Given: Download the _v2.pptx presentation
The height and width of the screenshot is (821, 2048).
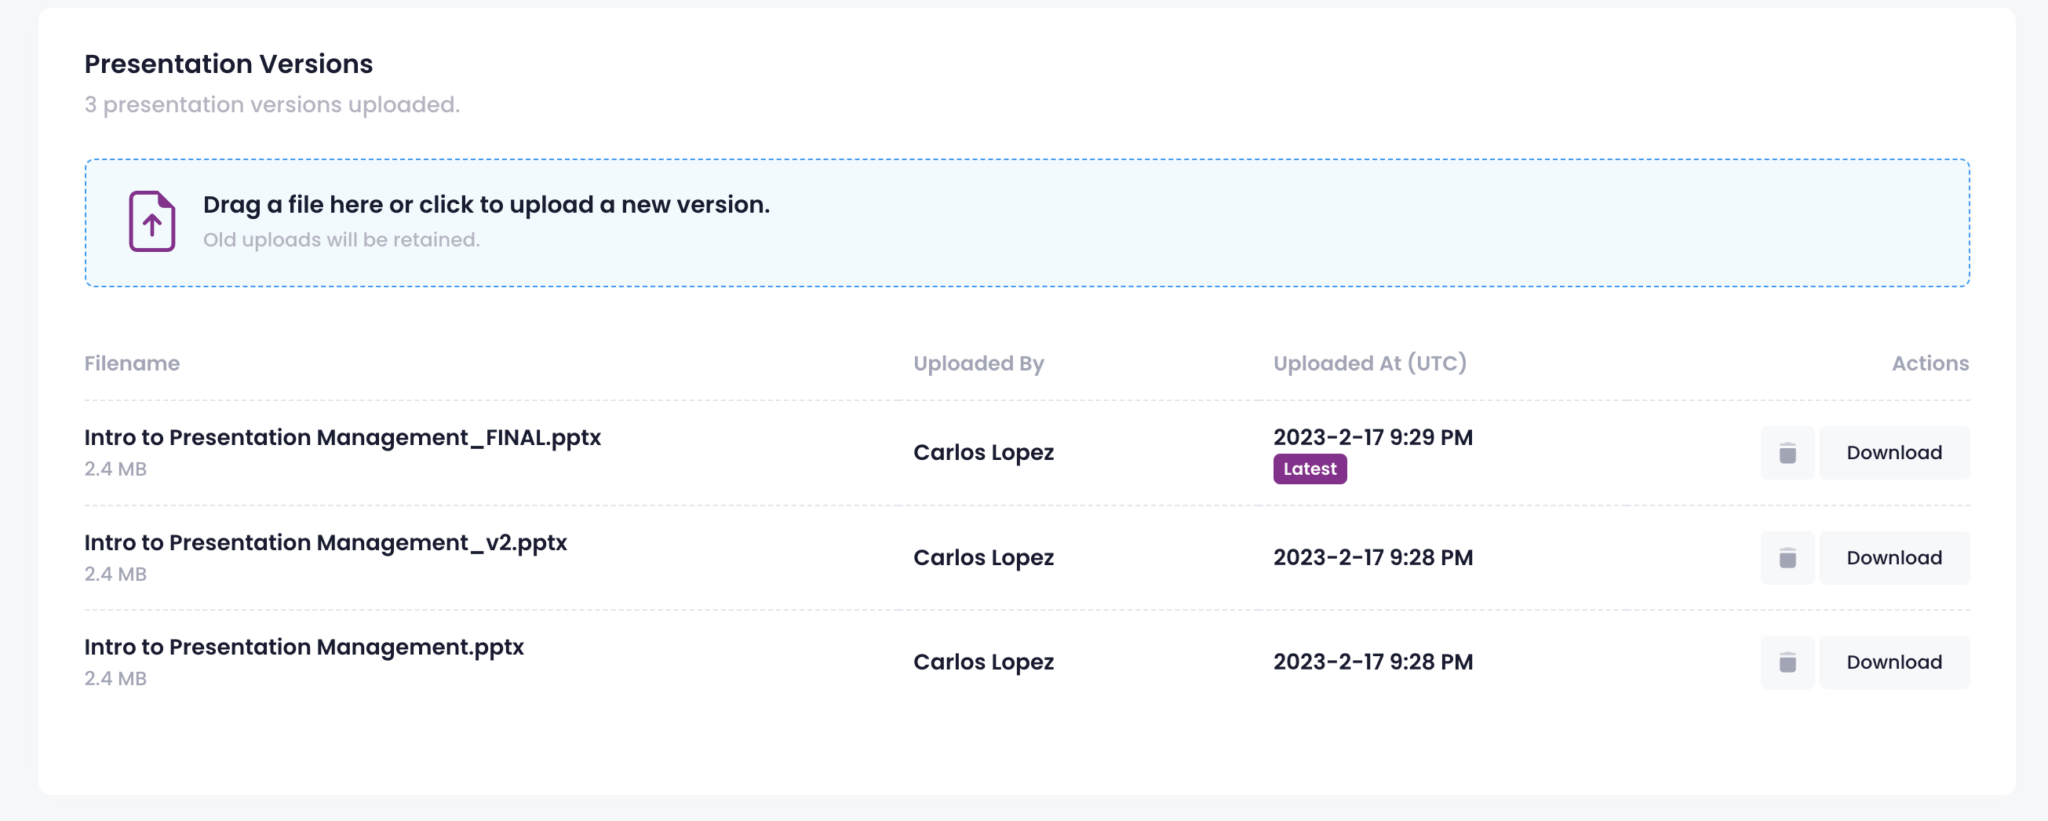Looking at the screenshot, I should coord(1894,558).
